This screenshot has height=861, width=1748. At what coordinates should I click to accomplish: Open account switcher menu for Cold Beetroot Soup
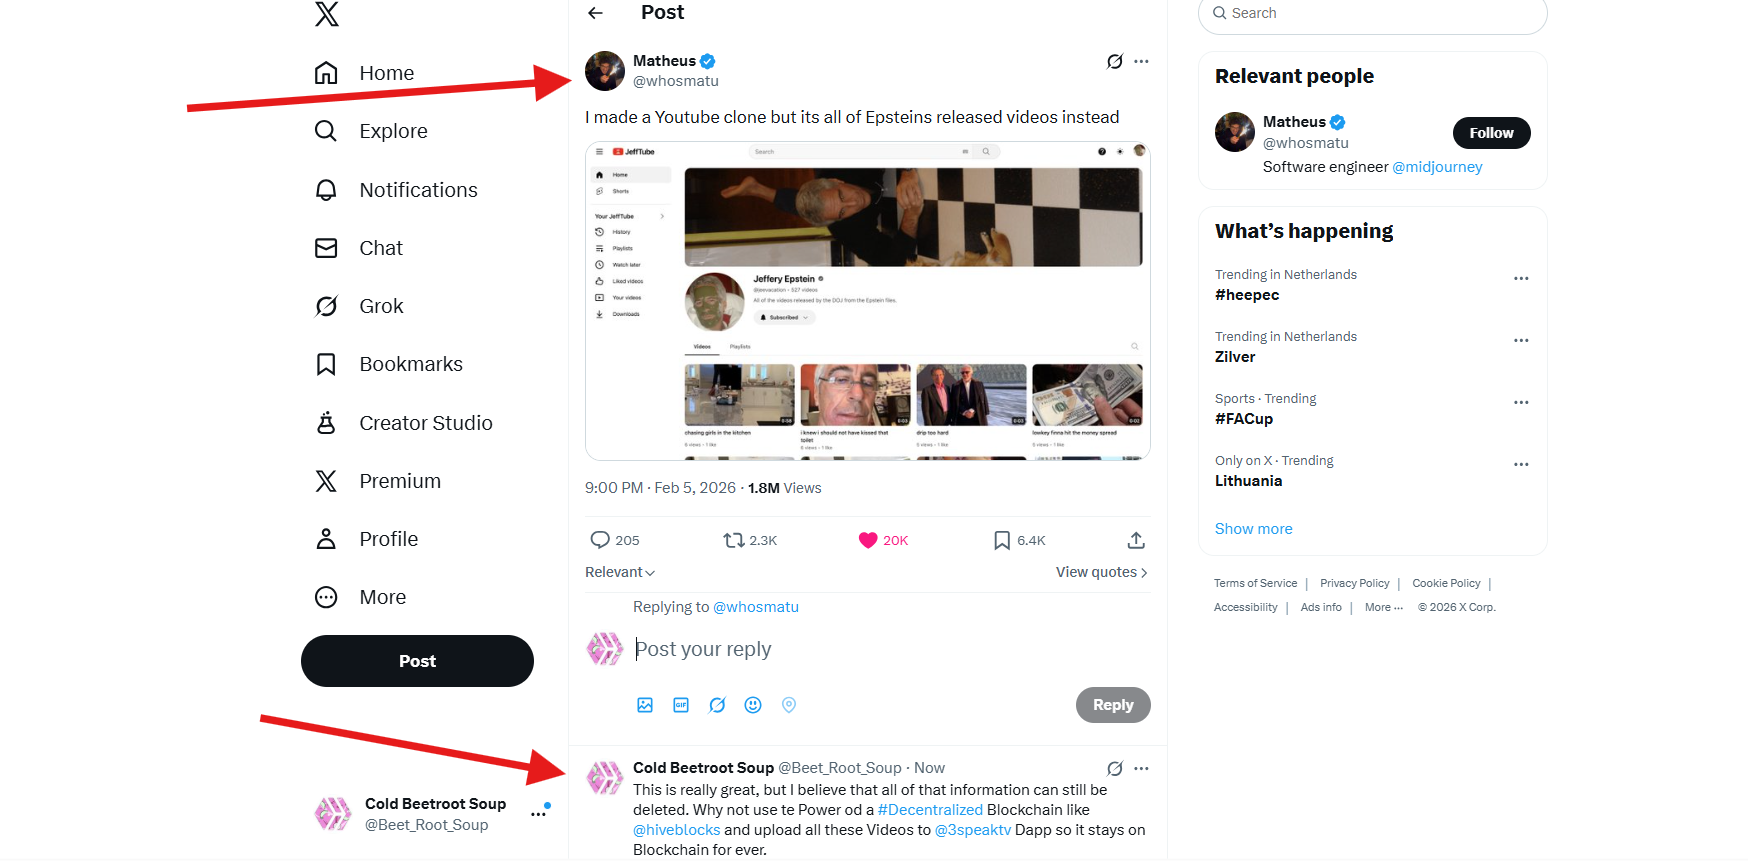538,814
